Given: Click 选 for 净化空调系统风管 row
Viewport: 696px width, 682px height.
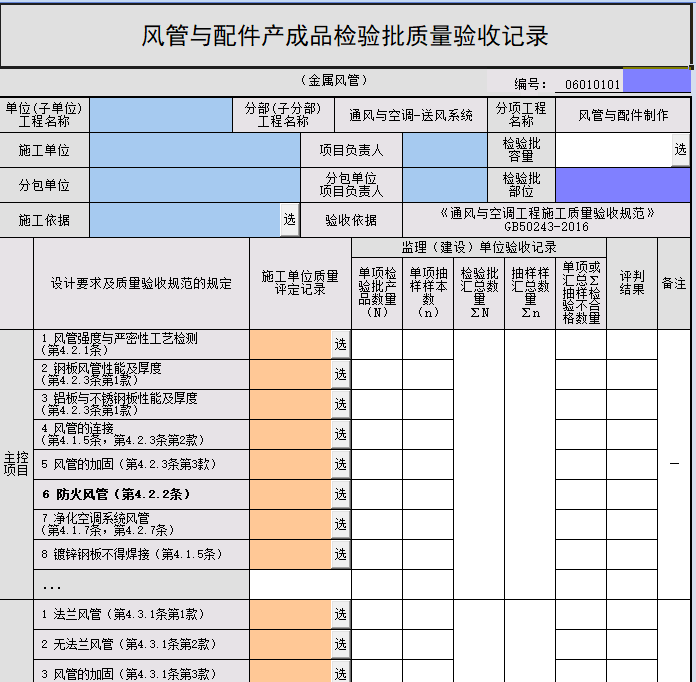Looking at the screenshot, I should pos(340,524).
